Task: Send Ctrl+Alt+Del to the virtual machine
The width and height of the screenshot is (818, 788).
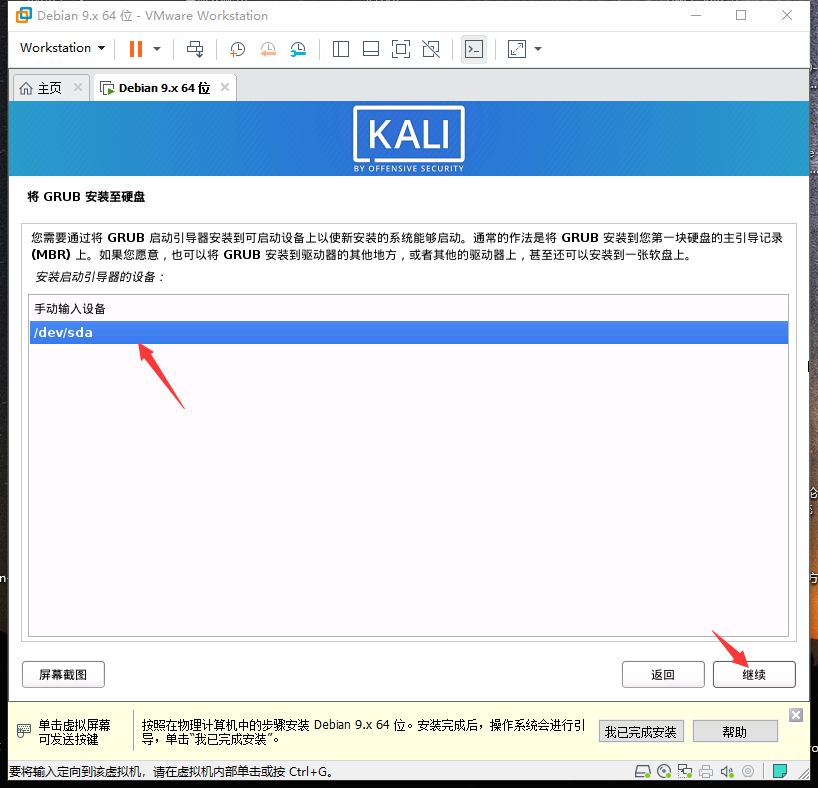Action: [195, 49]
